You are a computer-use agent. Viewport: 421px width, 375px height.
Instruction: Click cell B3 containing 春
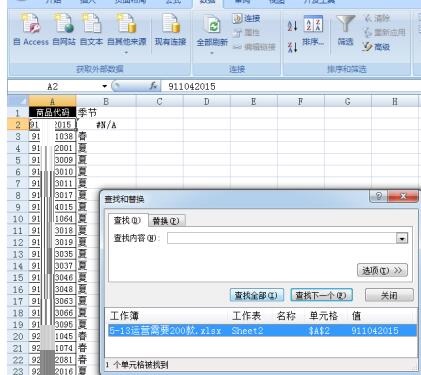(x=106, y=136)
